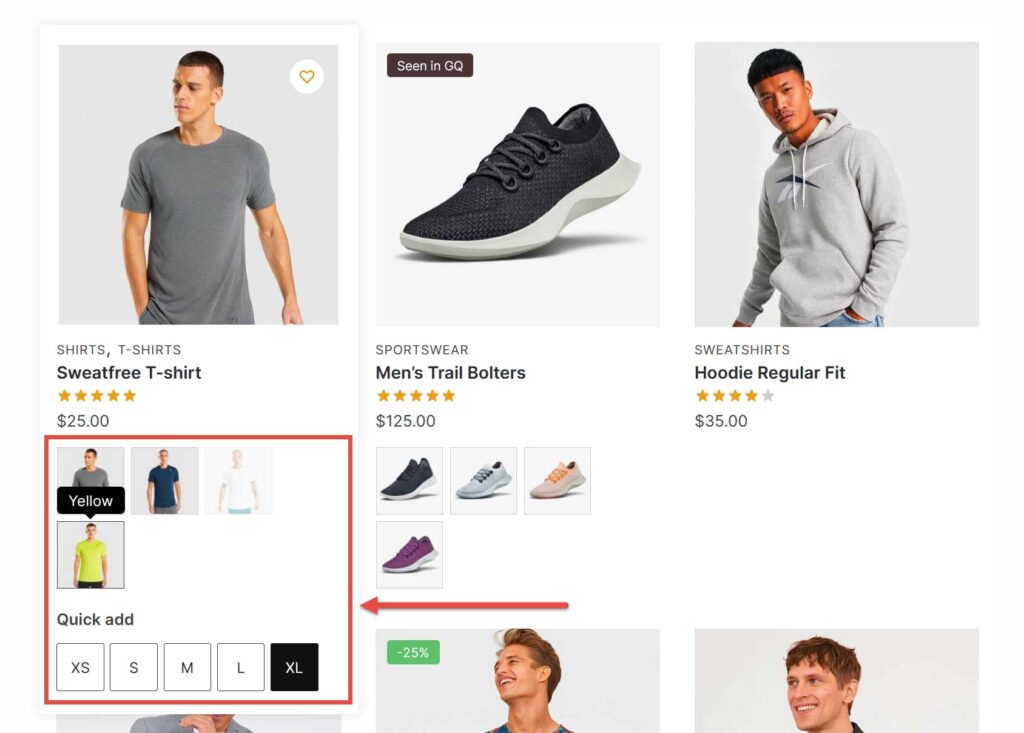
Task: Deselect the highlighted XL size option
Action: (x=294, y=667)
